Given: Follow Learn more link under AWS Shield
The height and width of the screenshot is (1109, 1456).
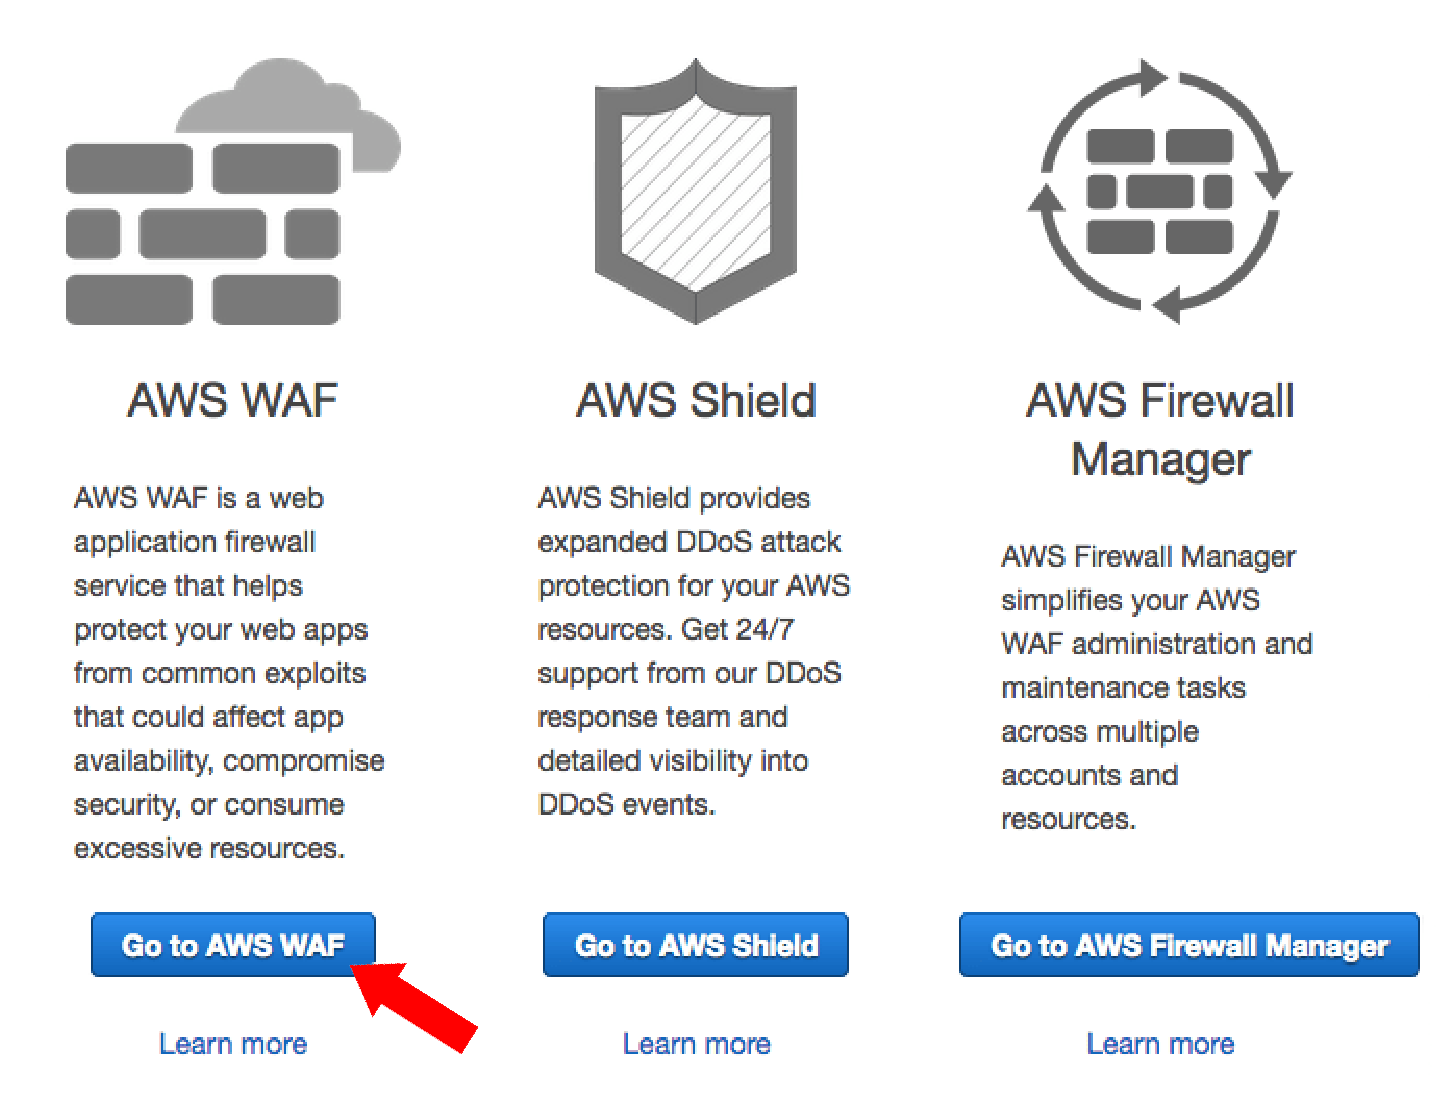Looking at the screenshot, I should click(697, 1044).
